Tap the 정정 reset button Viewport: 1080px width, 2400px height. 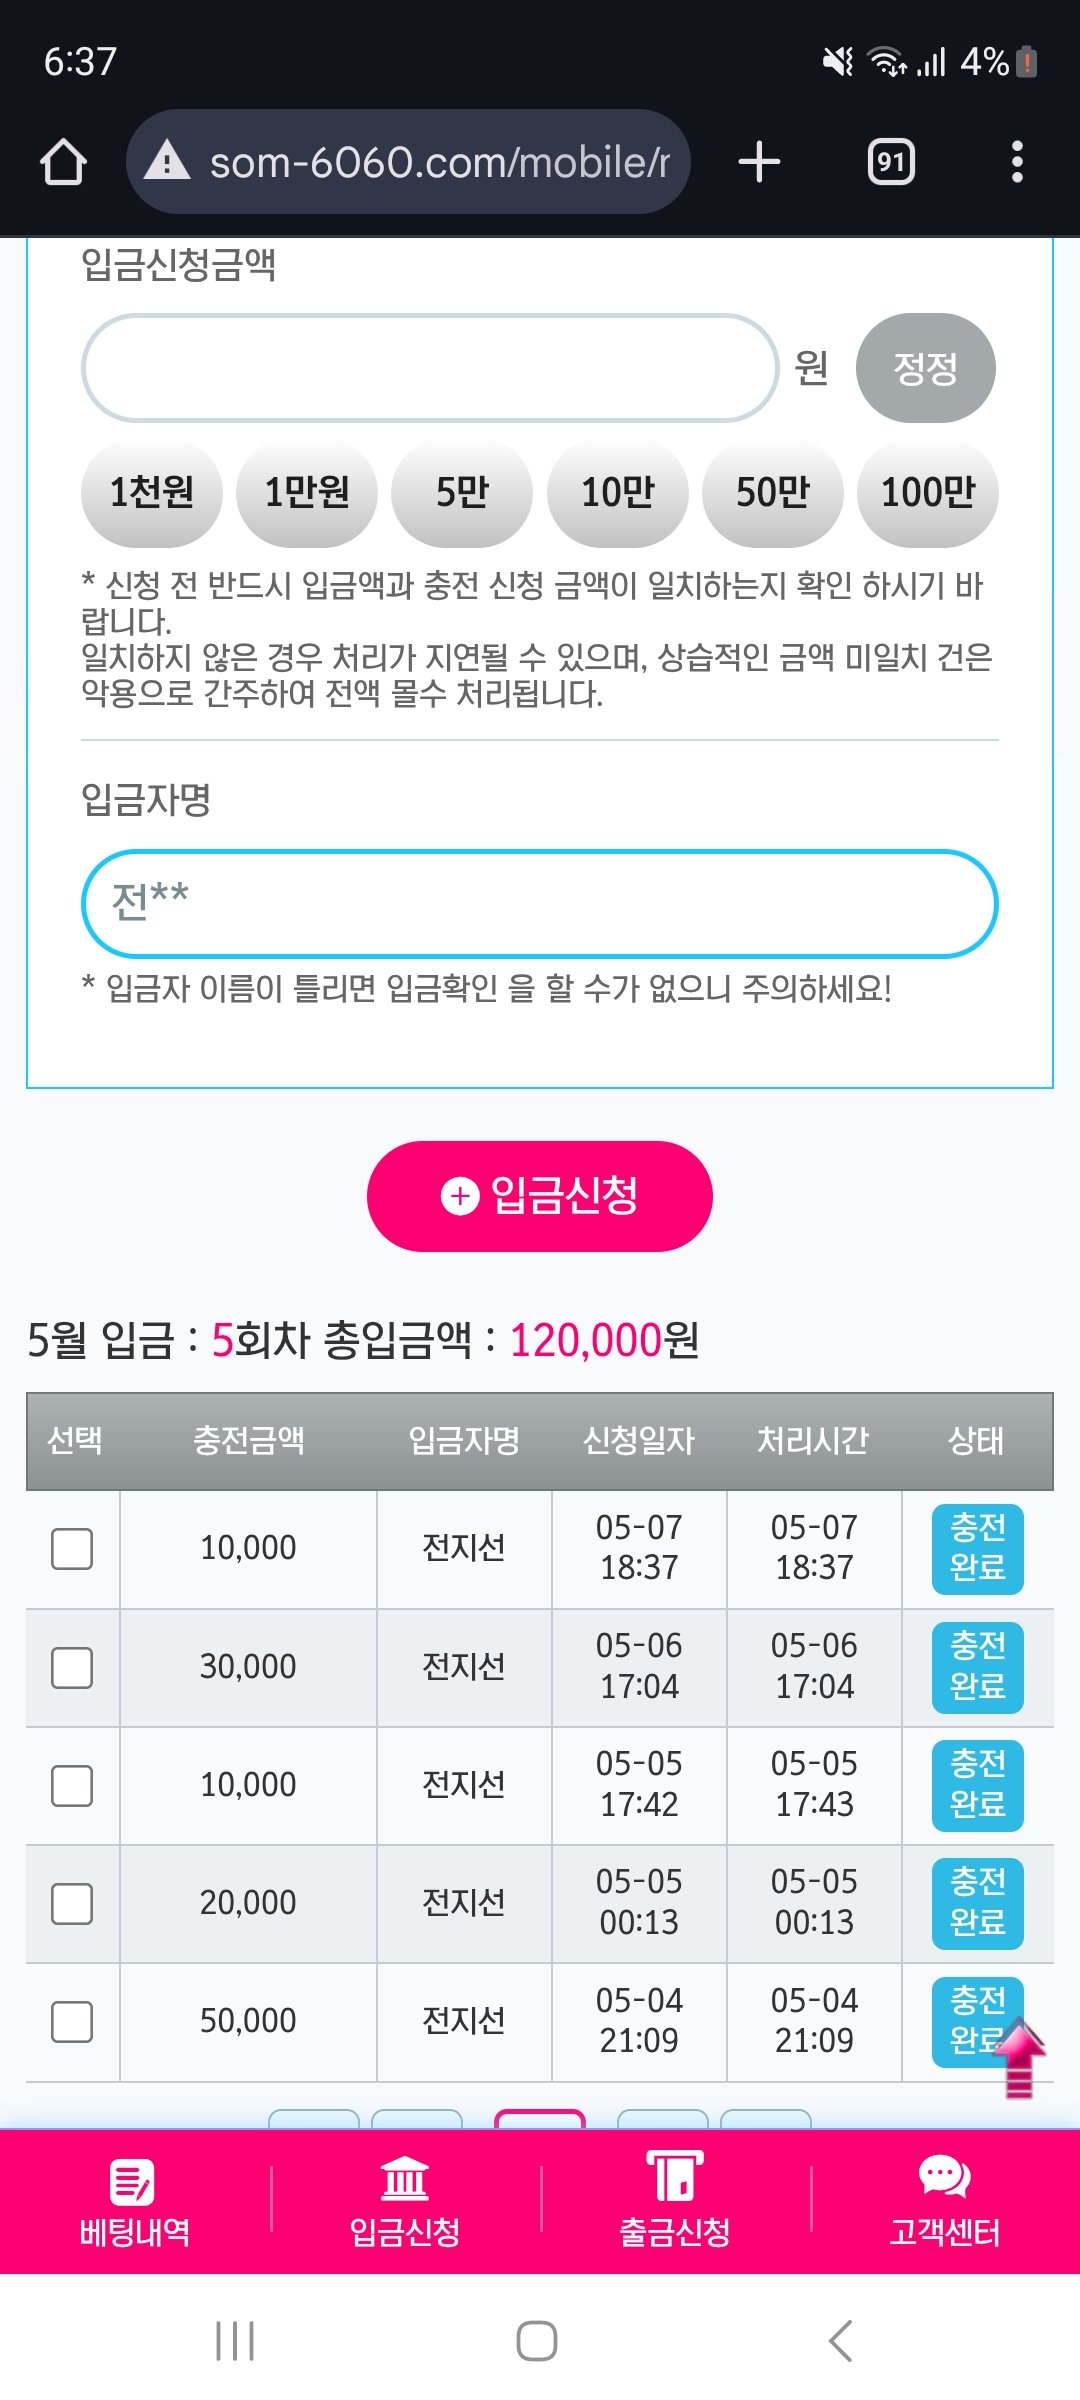coord(925,368)
